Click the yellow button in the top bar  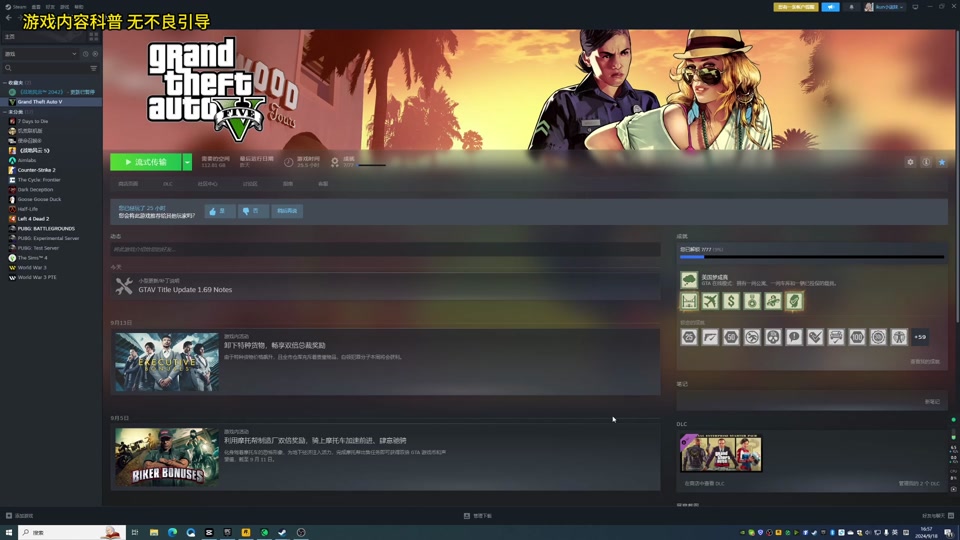pyautogui.click(x=796, y=7)
